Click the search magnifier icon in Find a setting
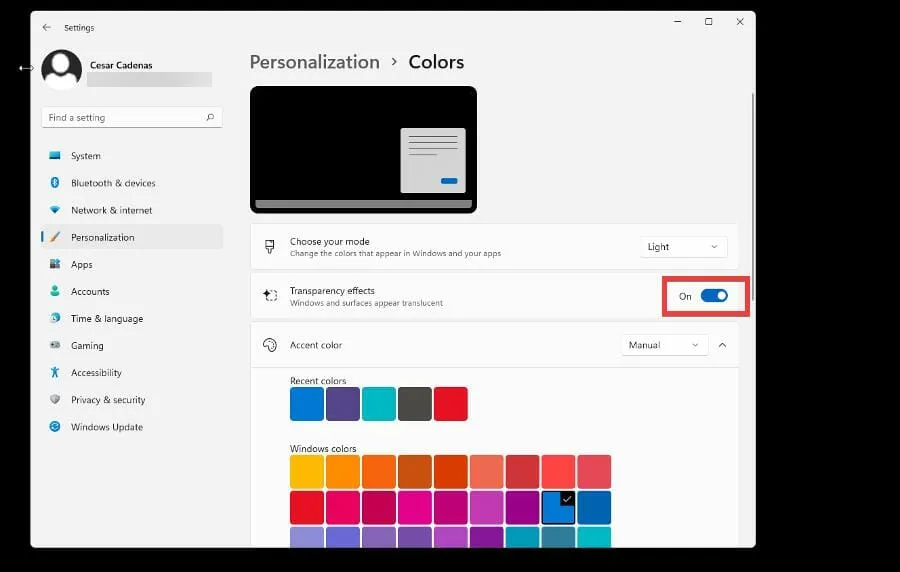Screen dimensions: 900x572 click(210, 118)
